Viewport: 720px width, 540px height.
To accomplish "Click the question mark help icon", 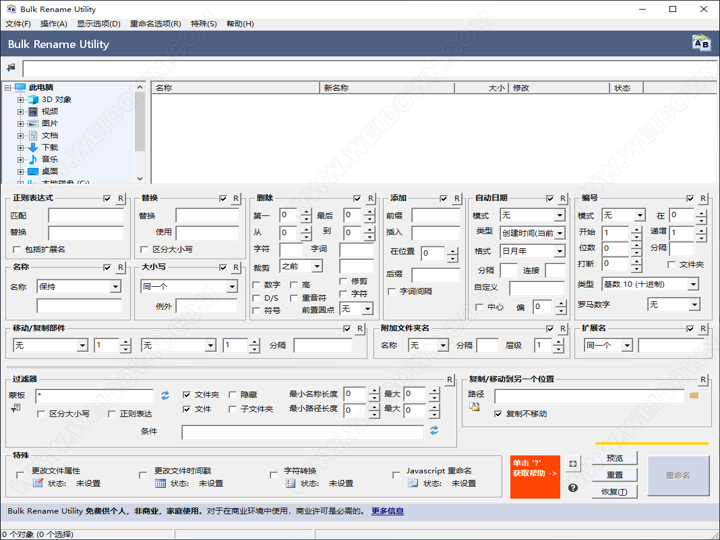I will click(573, 488).
